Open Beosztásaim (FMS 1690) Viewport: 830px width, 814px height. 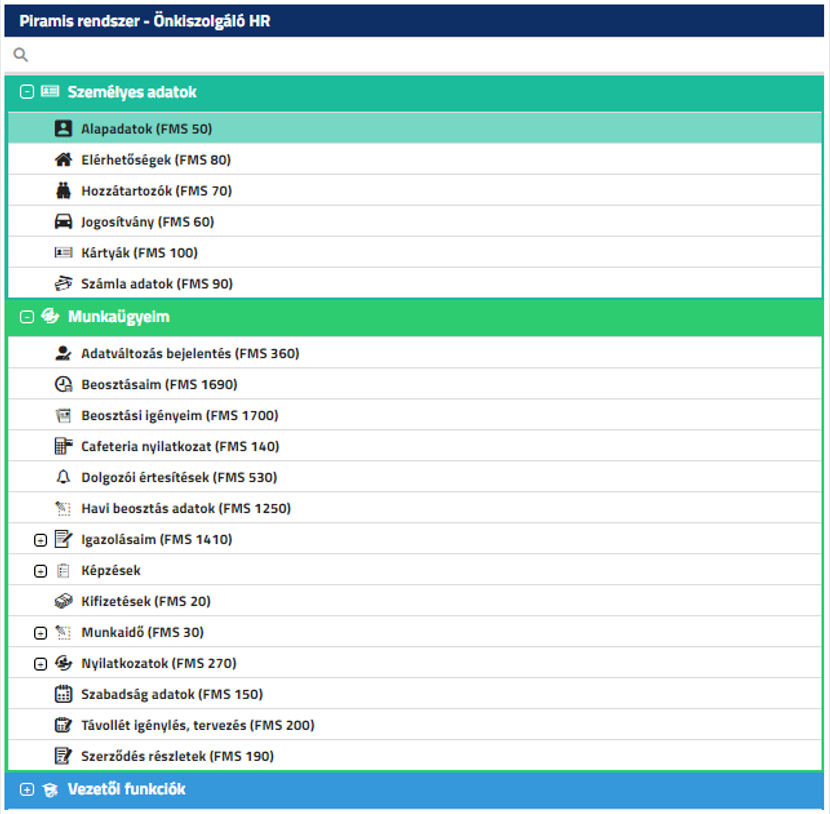[x=415, y=384]
